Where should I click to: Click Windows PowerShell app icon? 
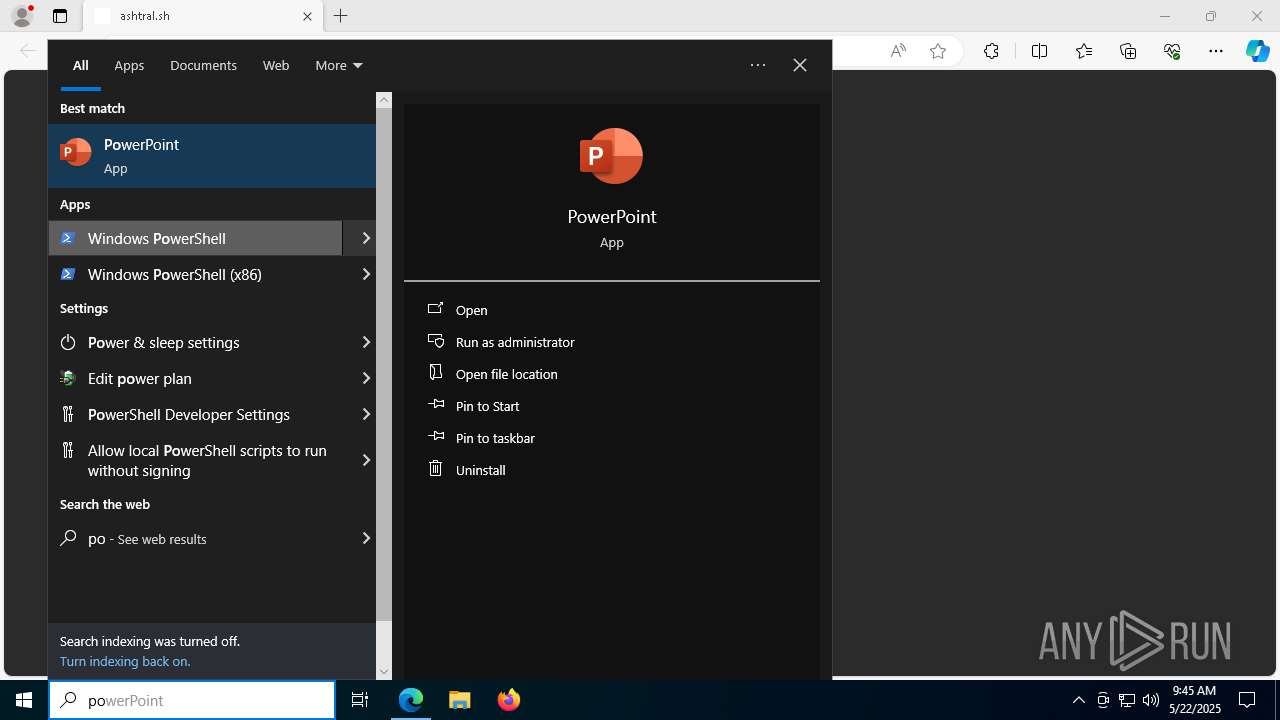tap(68, 238)
